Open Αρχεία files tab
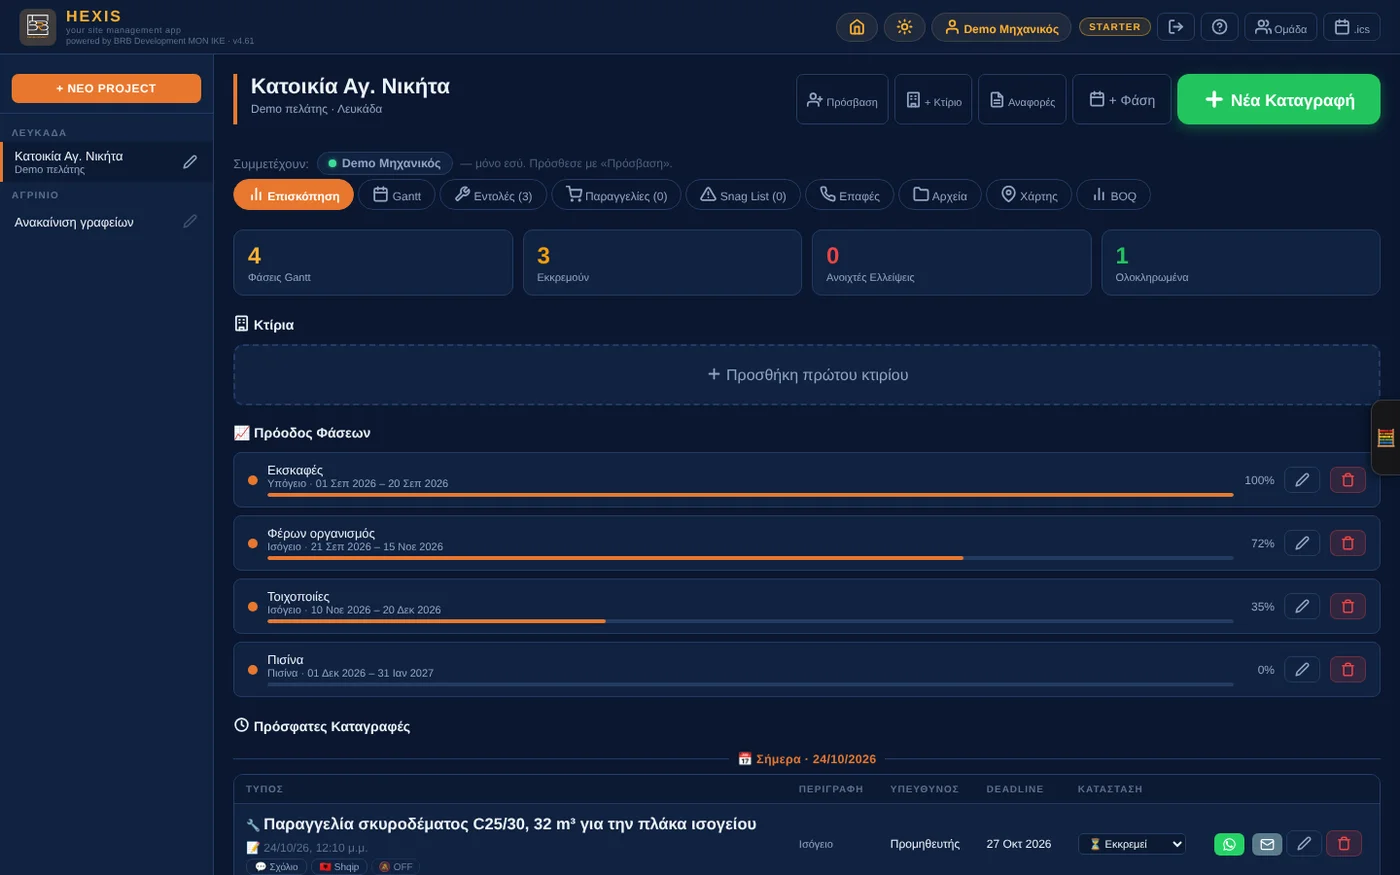This screenshot has height=875, width=1400. click(940, 195)
